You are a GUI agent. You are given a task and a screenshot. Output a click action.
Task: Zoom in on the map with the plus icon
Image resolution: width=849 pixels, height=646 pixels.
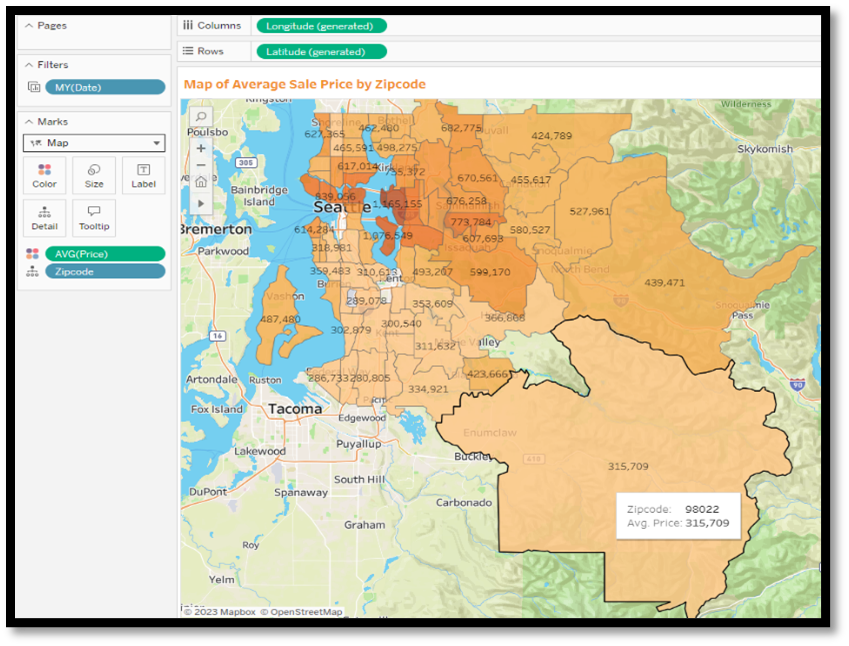click(x=201, y=148)
